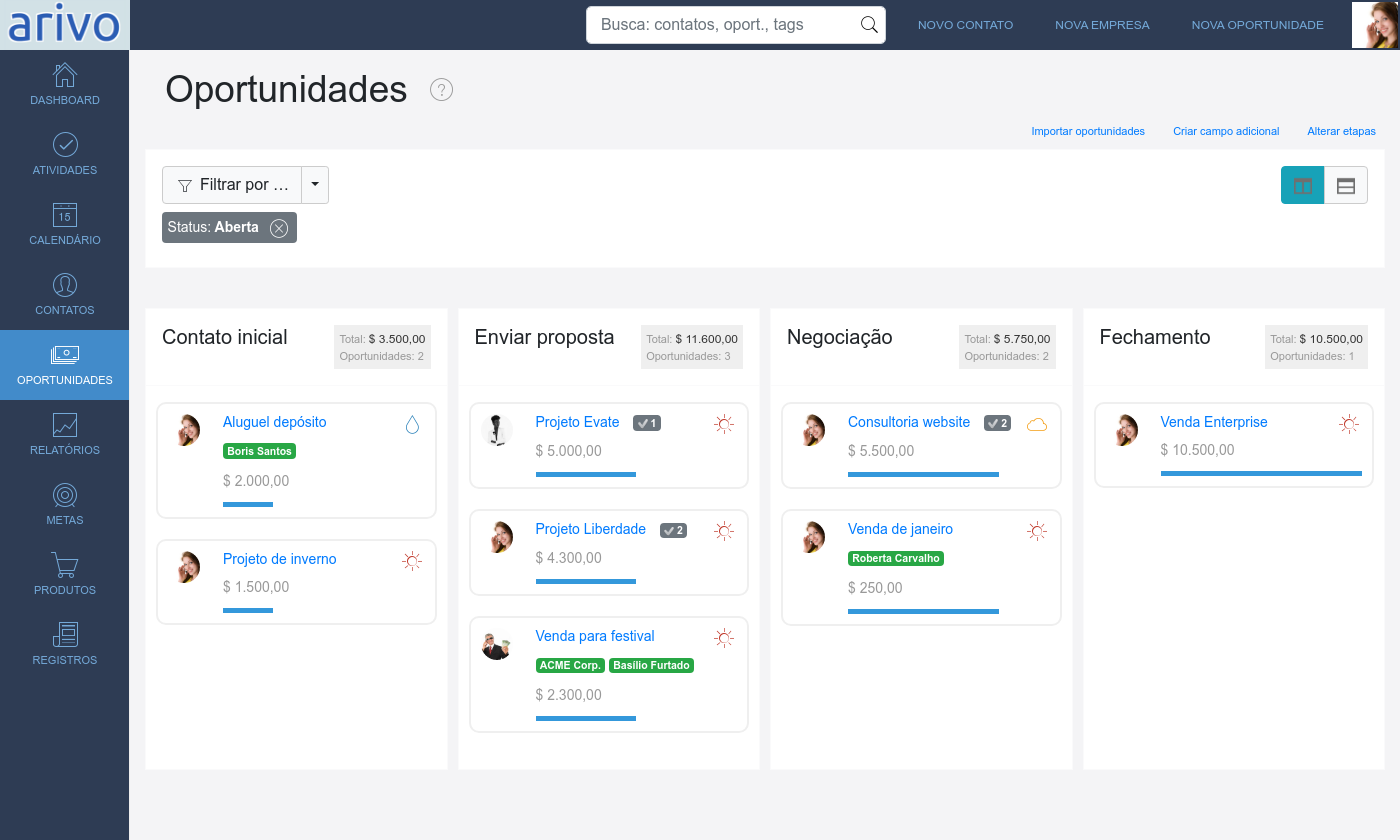Image resolution: width=1400 pixels, height=840 pixels.
Task: Click the help question mark icon
Action: (x=441, y=90)
